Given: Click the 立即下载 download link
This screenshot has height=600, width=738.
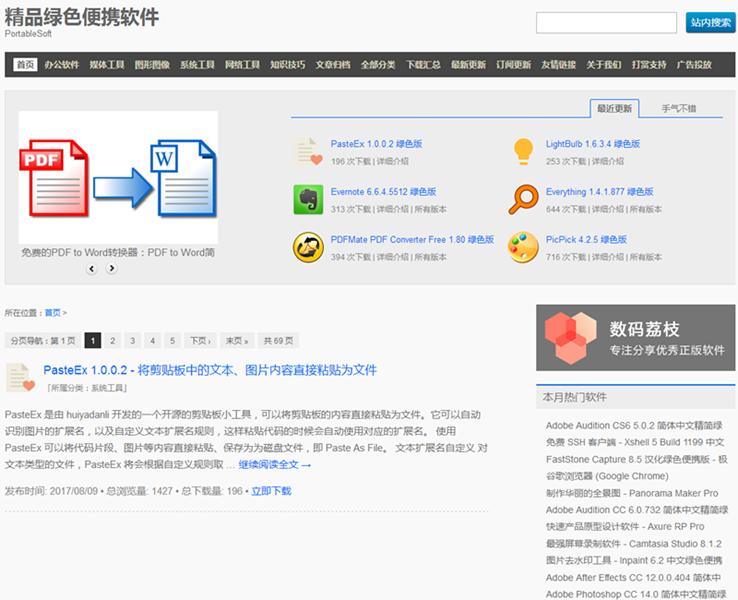Looking at the screenshot, I should pos(272,491).
